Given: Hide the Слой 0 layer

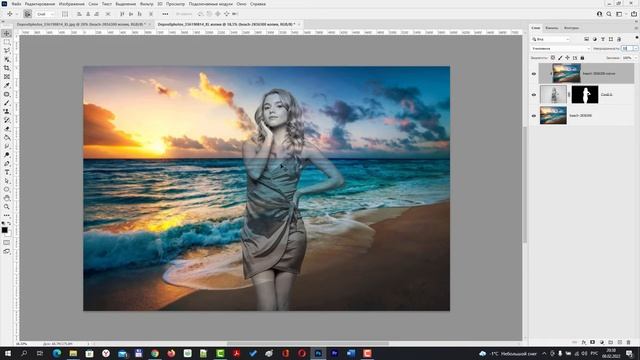Looking at the screenshot, I should [534, 95].
